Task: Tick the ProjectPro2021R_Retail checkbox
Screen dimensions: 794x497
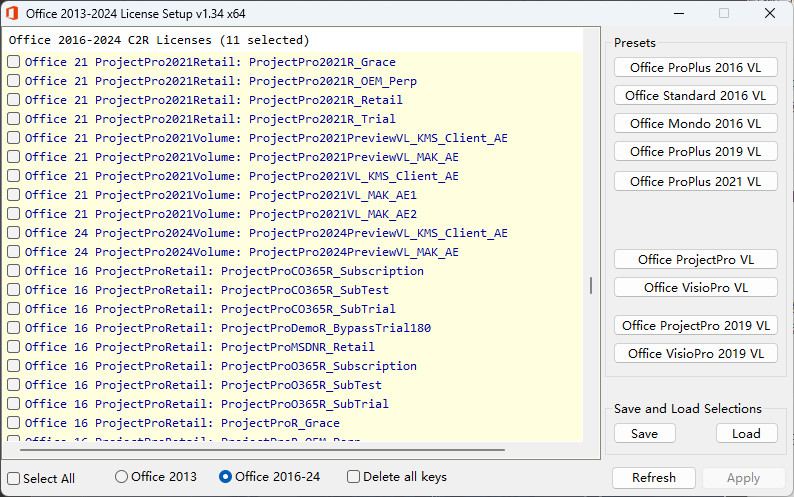Action: tap(14, 100)
